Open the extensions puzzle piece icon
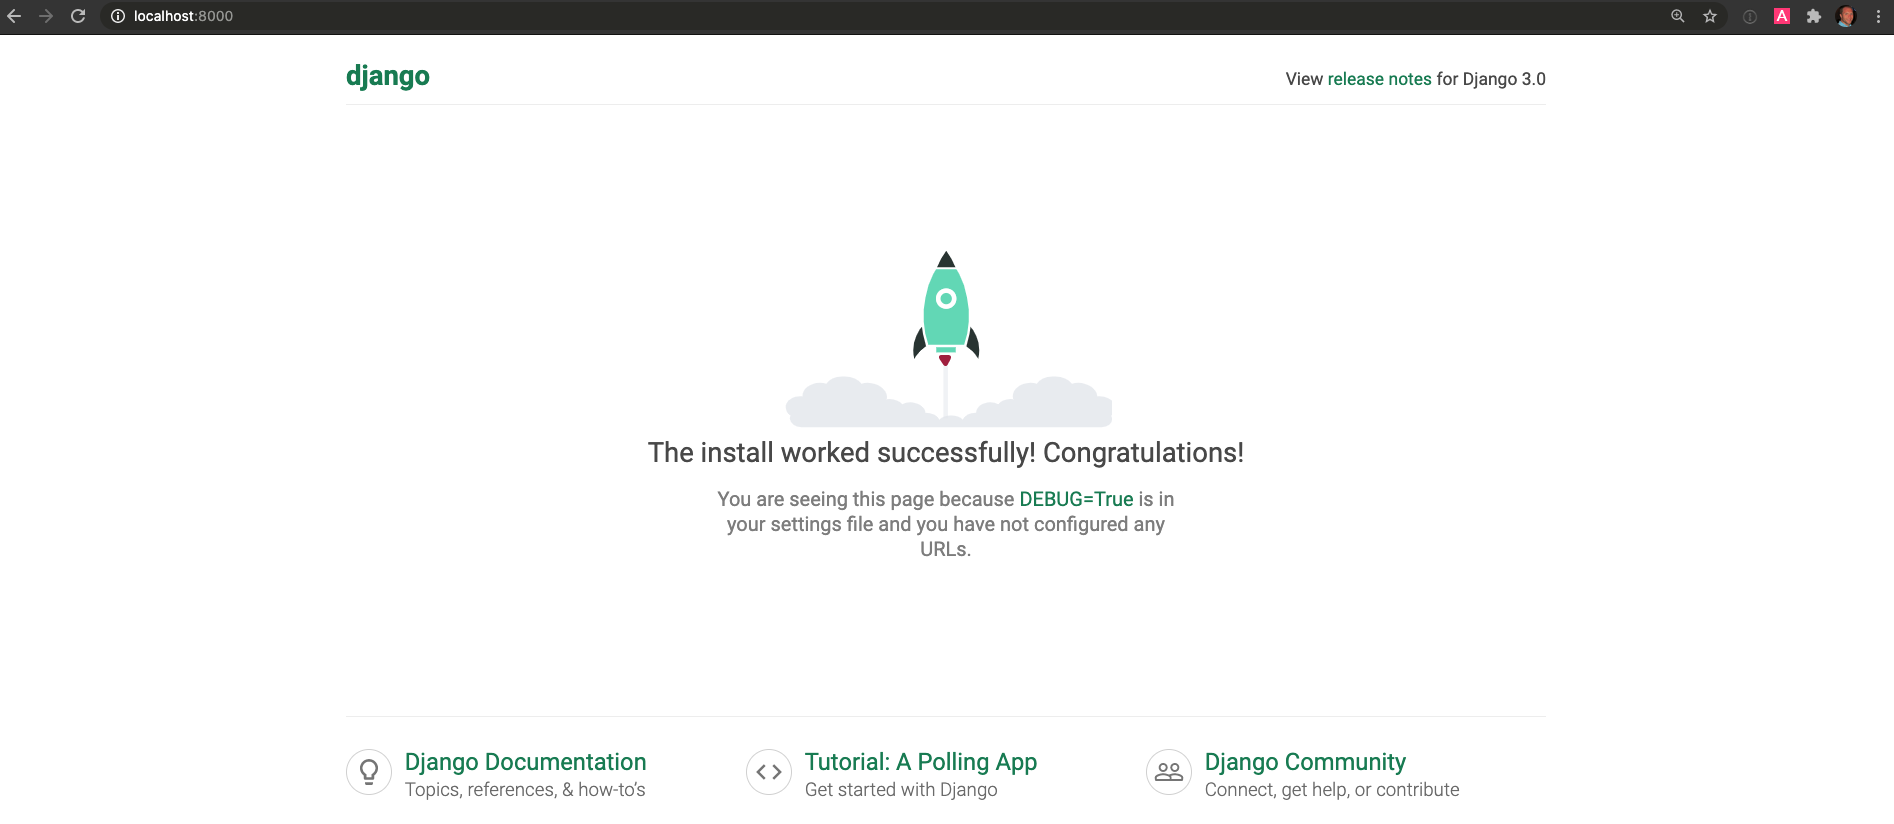The width and height of the screenshot is (1894, 824). point(1814,16)
